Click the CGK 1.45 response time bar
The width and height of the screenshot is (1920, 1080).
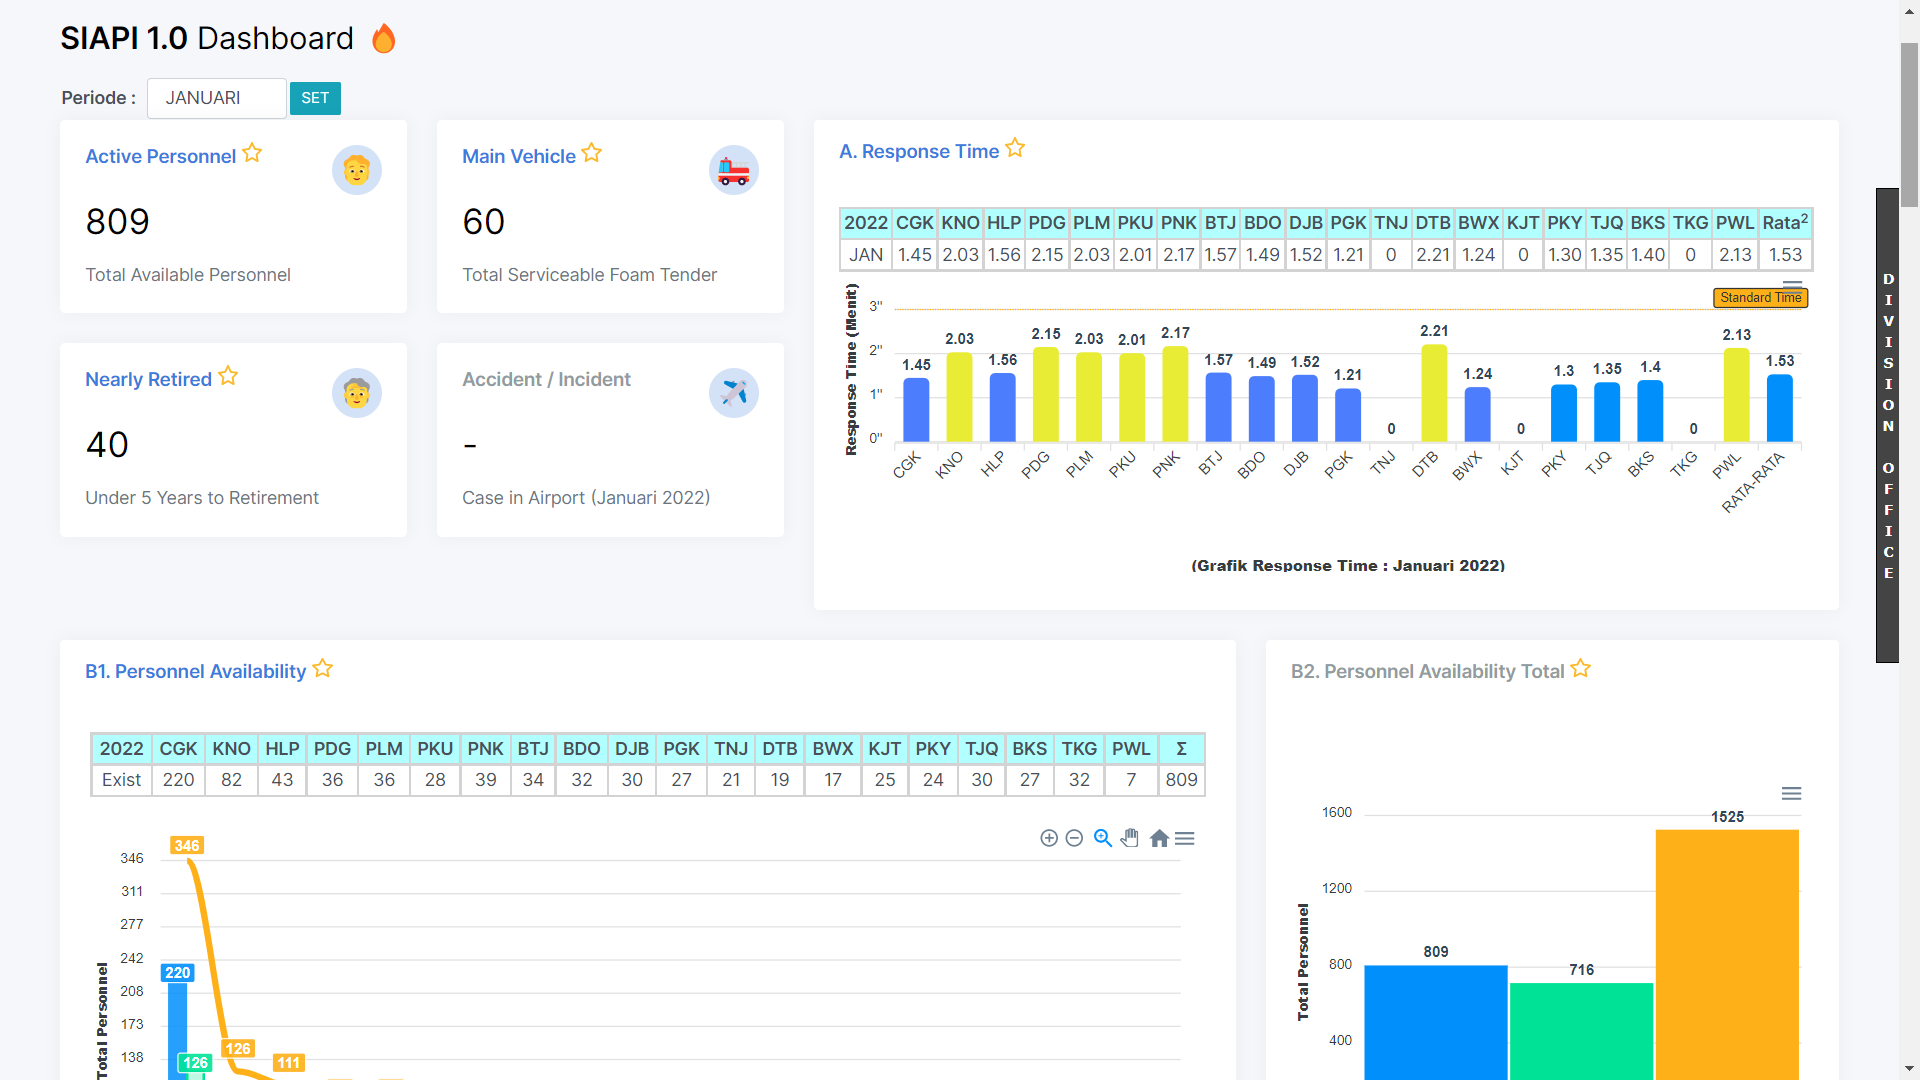[916, 410]
